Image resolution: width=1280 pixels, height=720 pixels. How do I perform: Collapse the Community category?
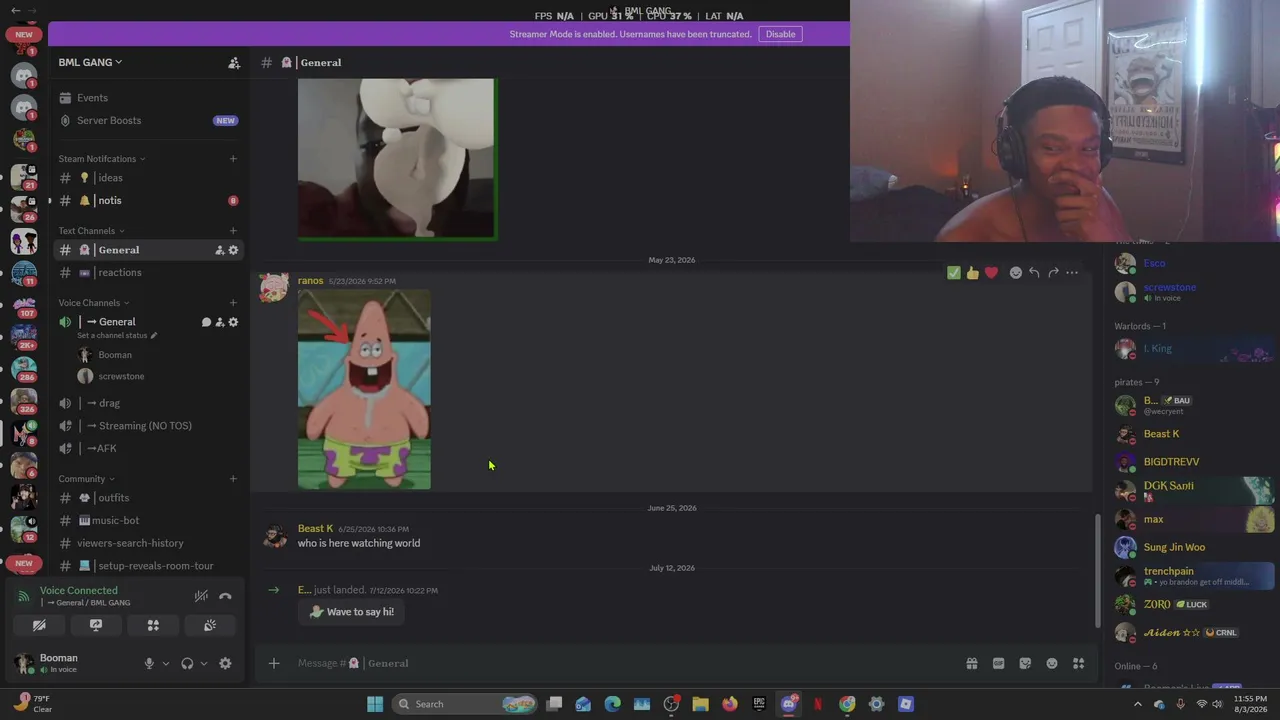click(86, 479)
